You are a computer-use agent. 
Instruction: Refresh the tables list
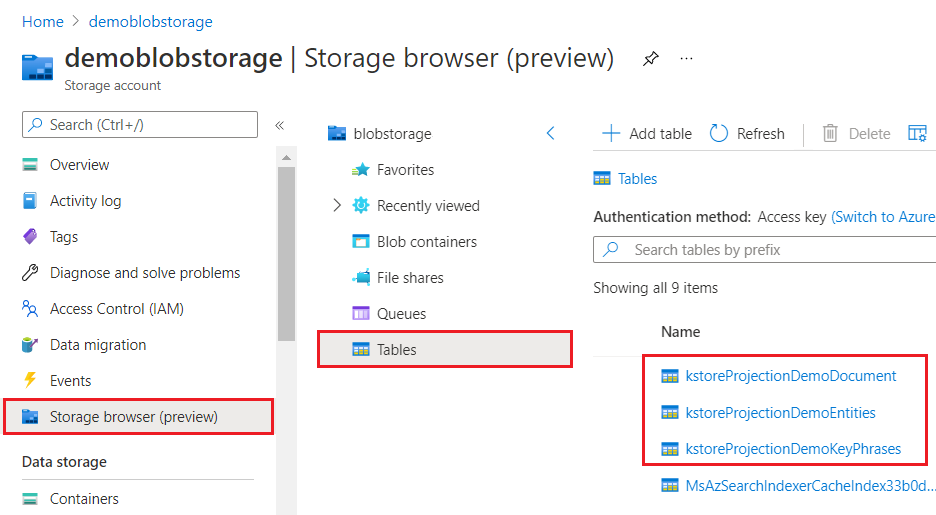pos(747,134)
